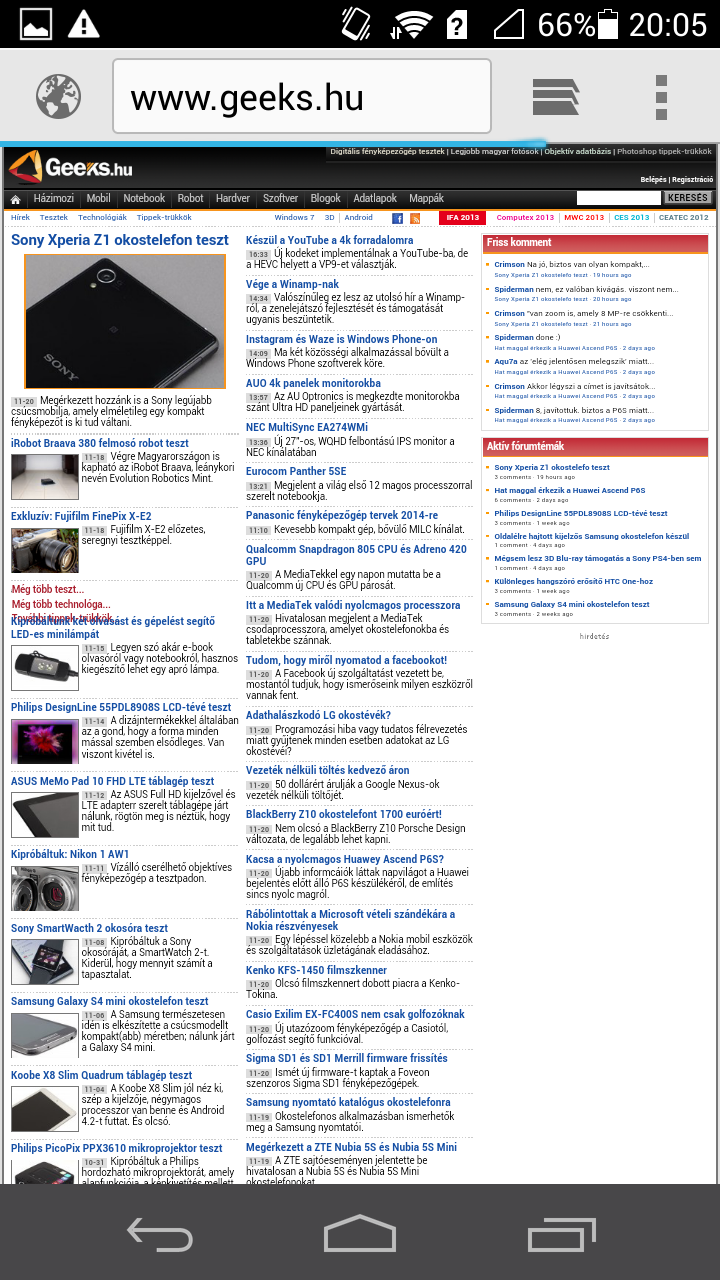Open the three-dot browser overflow menu
Viewport: 720px width, 1280px height.
(661, 97)
